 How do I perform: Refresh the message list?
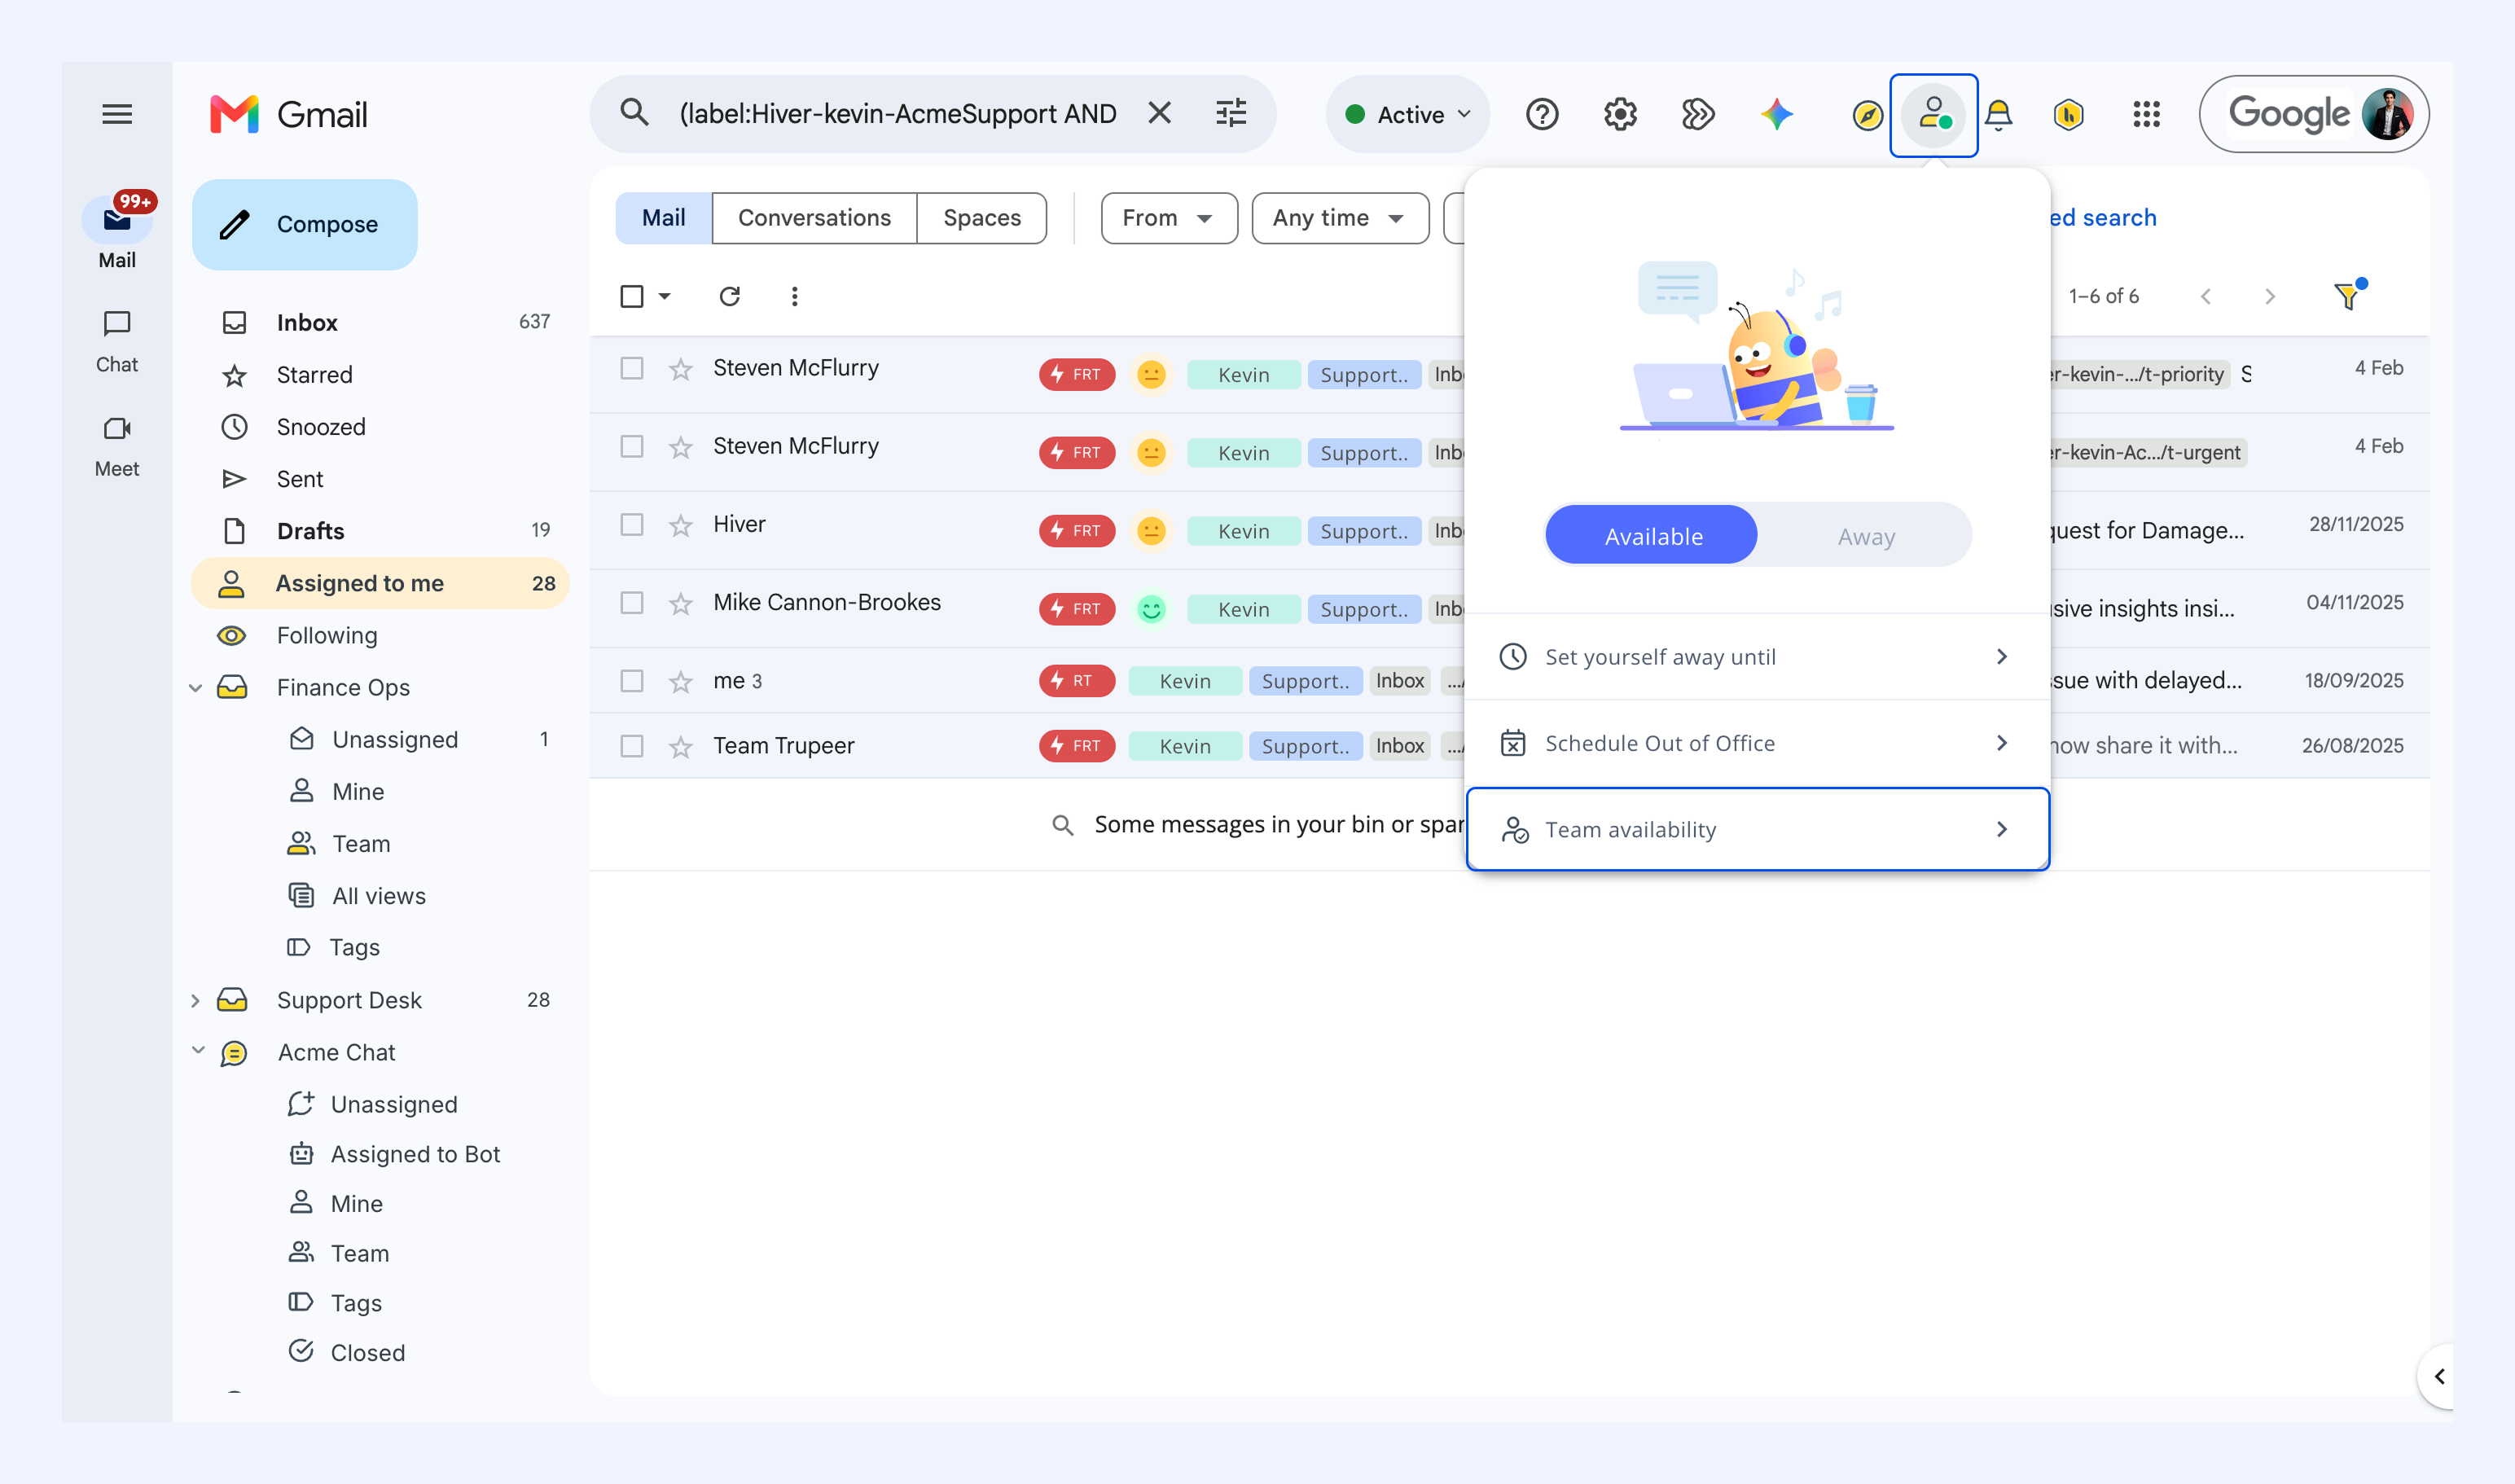(x=730, y=296)
